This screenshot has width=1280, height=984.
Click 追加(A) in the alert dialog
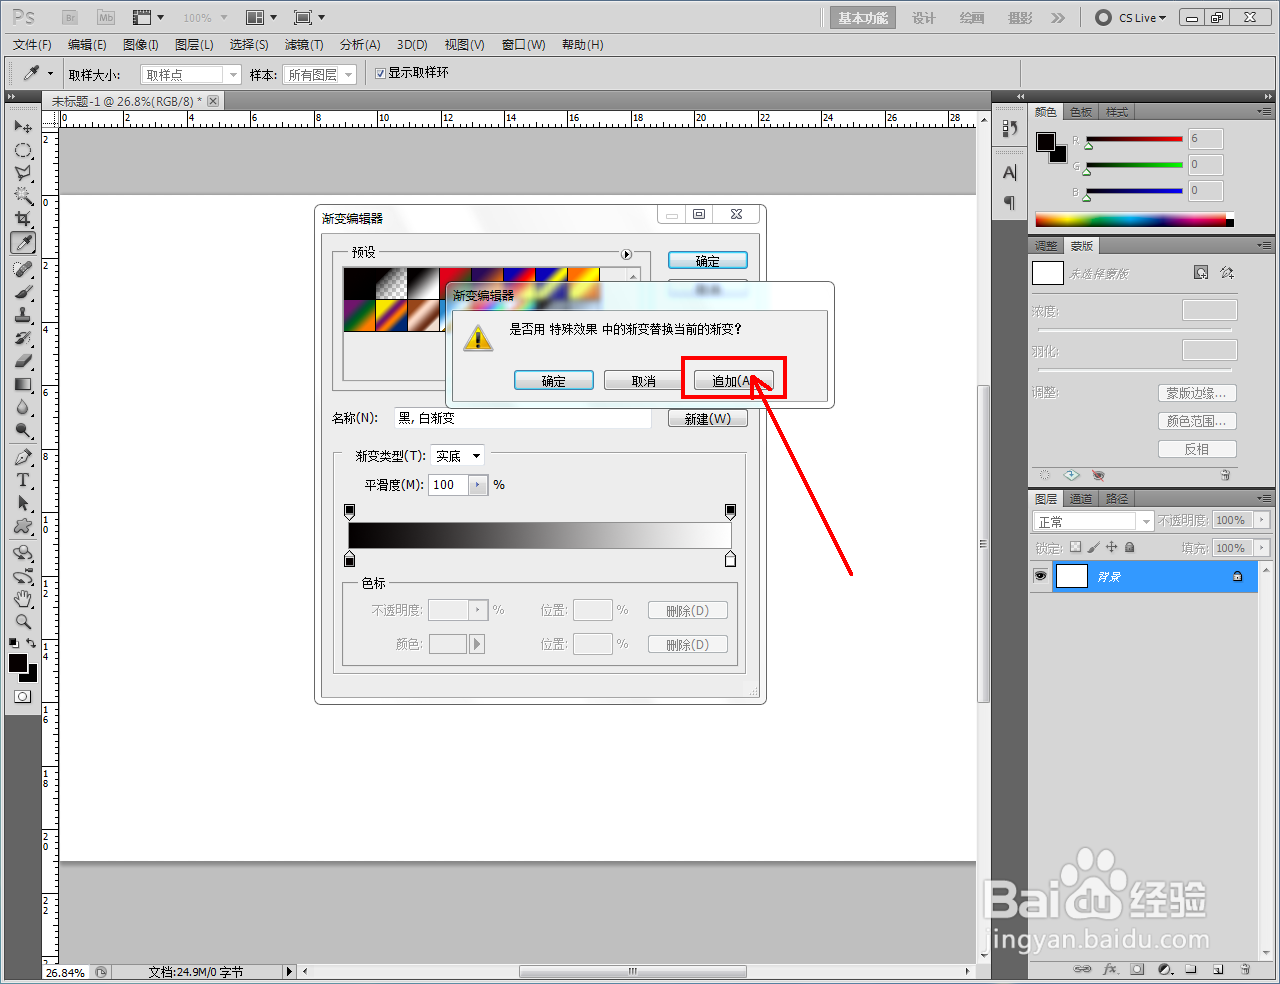click(x=733, y=381)
